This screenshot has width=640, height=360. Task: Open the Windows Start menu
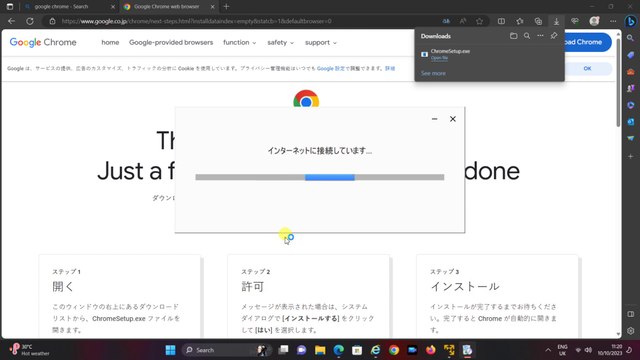(x=171, y=350)
